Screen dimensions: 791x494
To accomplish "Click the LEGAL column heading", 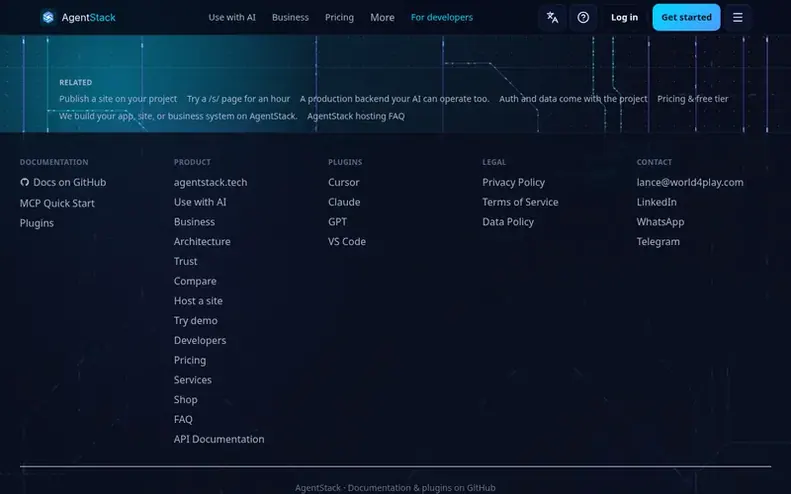I will pos(494,162).
